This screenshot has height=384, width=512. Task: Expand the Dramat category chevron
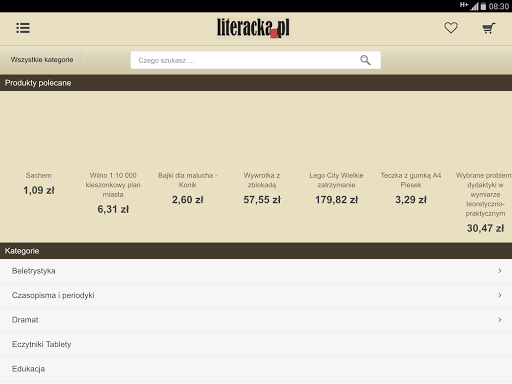[500, 320]
